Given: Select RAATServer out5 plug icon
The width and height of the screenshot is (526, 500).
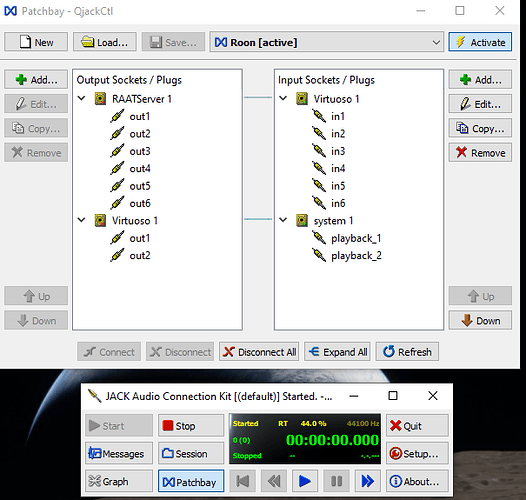Looking at the screenshot, I should click(x=117, y=186).
